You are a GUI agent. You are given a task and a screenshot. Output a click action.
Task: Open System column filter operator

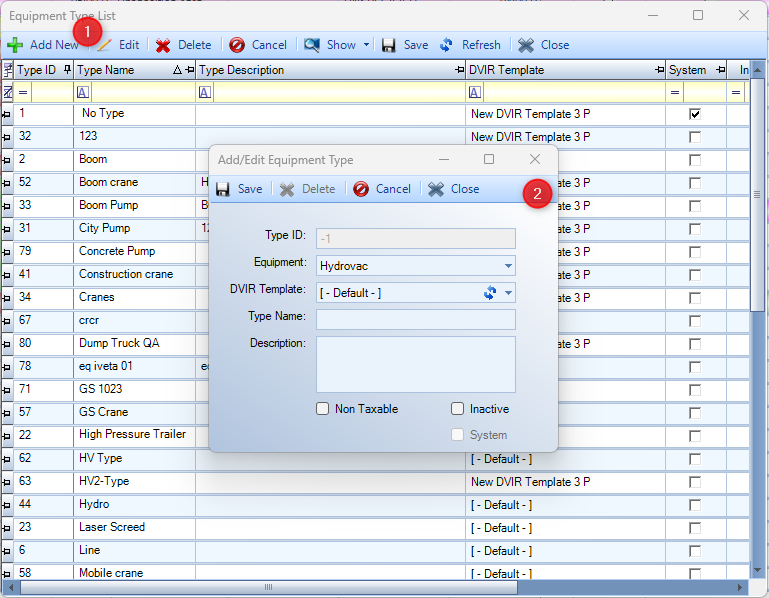[x=675, y=92]
